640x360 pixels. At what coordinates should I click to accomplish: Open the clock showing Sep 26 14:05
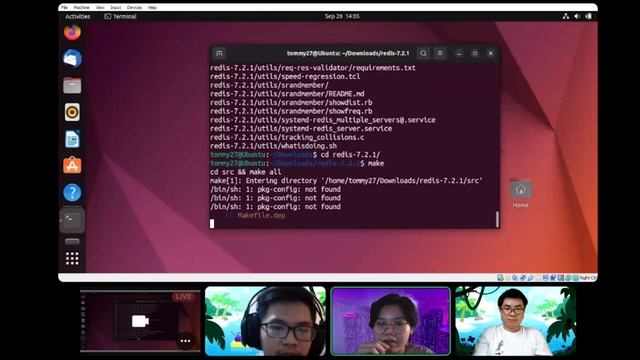tap(342, 16)
